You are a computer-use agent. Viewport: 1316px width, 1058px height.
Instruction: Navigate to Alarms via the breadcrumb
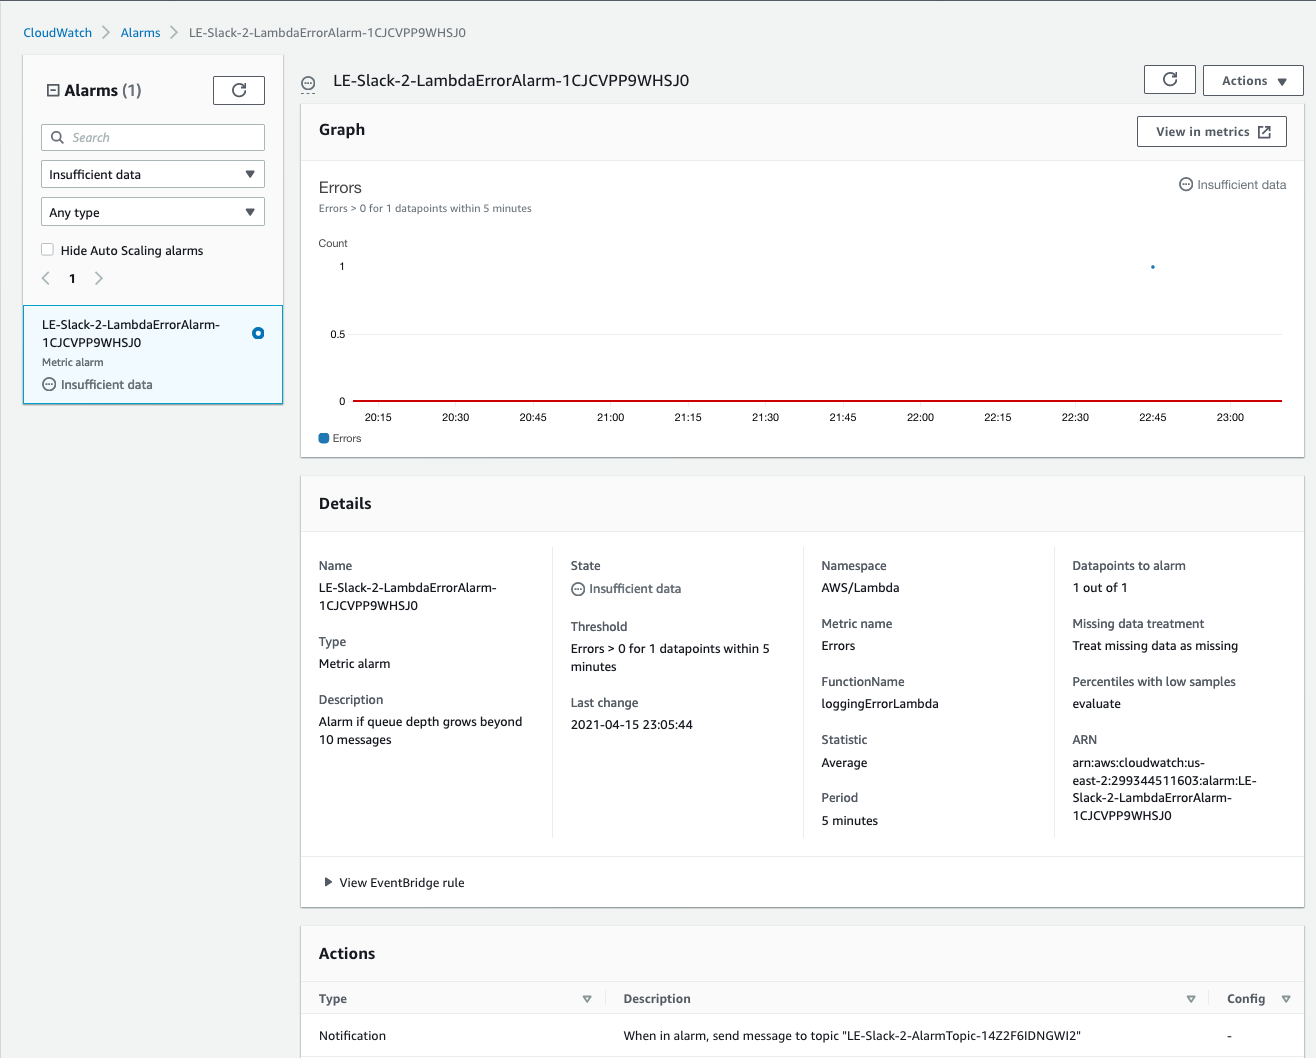[x=140, y=32]
